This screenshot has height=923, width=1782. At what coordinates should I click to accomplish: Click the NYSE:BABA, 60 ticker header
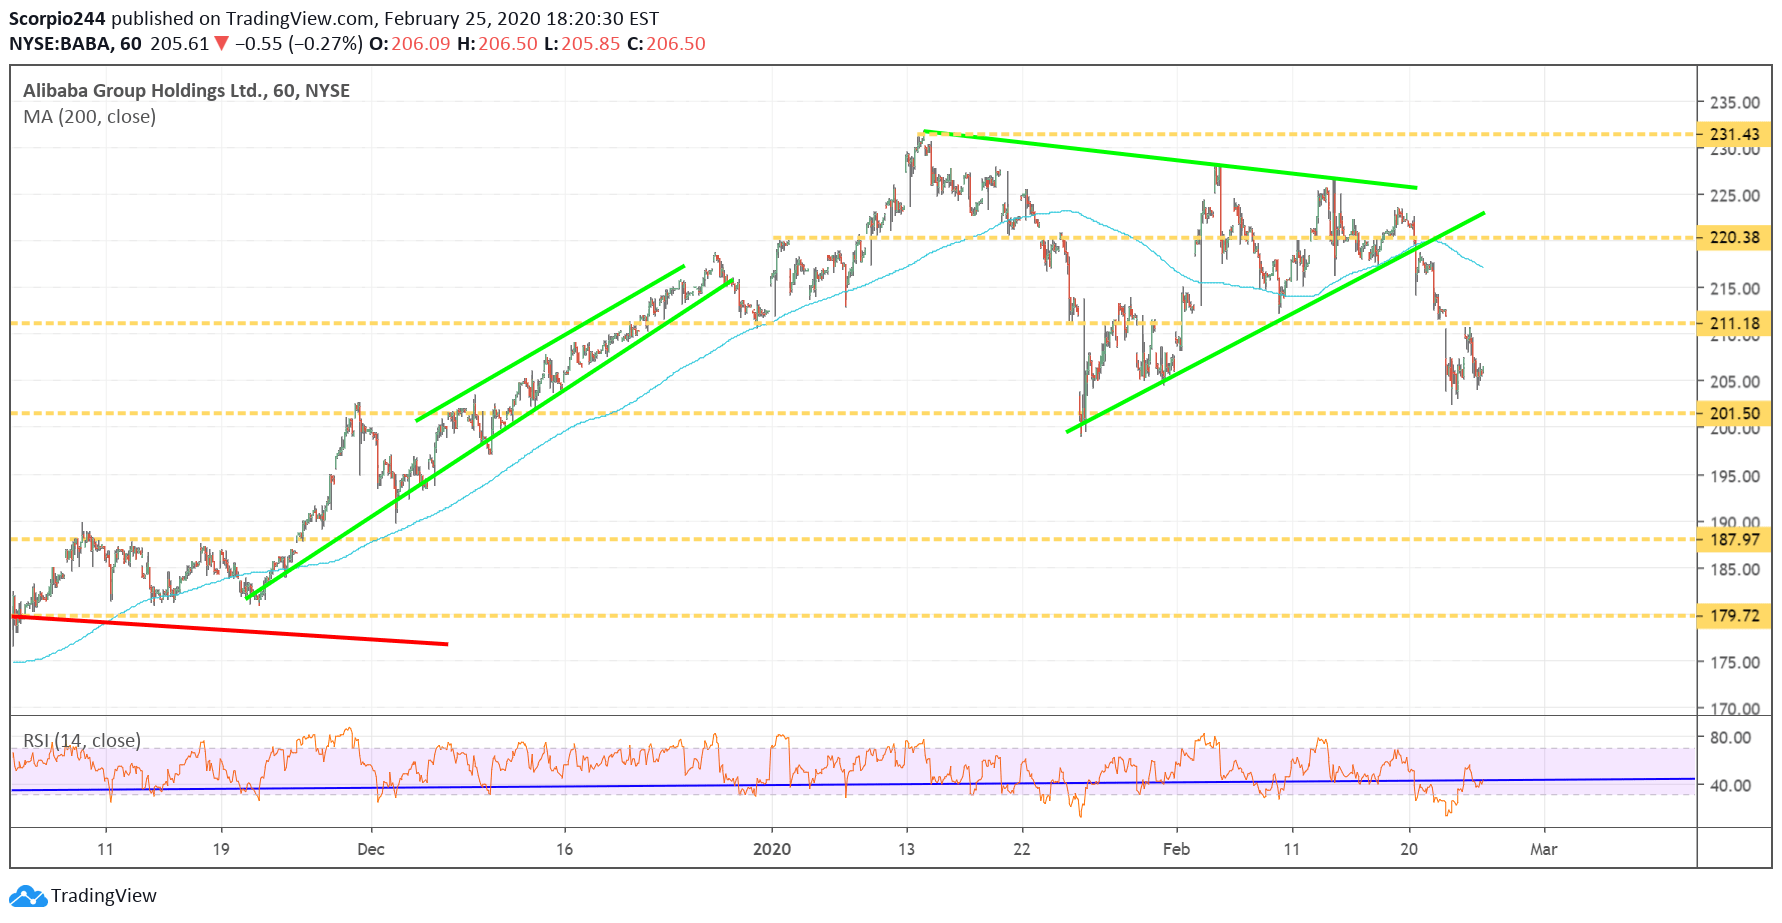[x=75, y=44]
